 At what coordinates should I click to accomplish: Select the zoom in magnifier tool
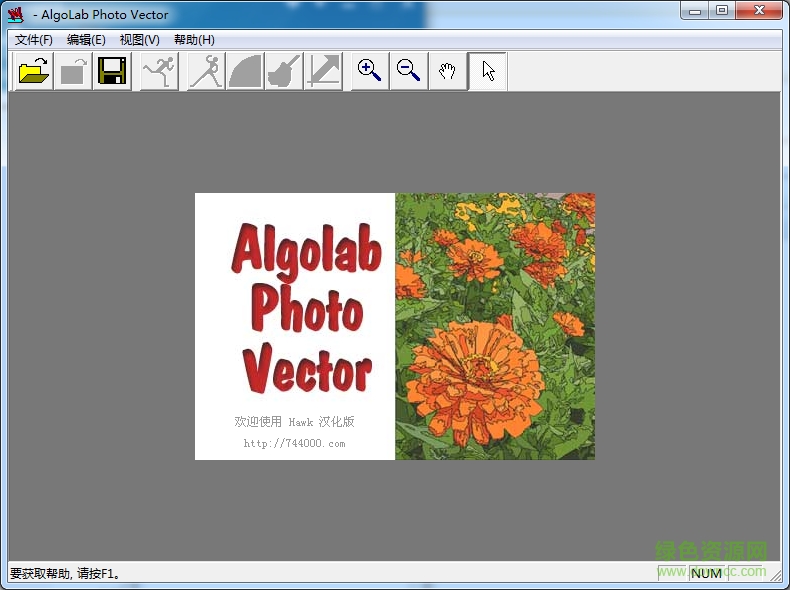point(370,72)
